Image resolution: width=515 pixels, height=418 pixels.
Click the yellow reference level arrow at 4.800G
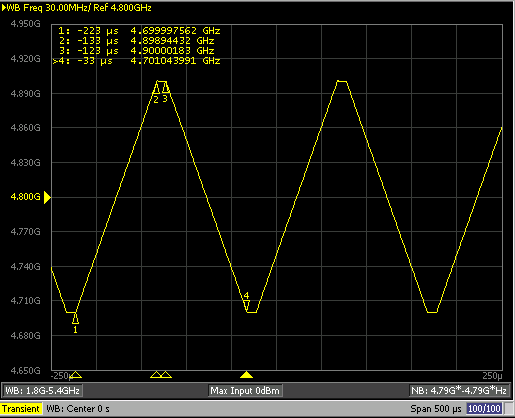click(x=47, y=197)
